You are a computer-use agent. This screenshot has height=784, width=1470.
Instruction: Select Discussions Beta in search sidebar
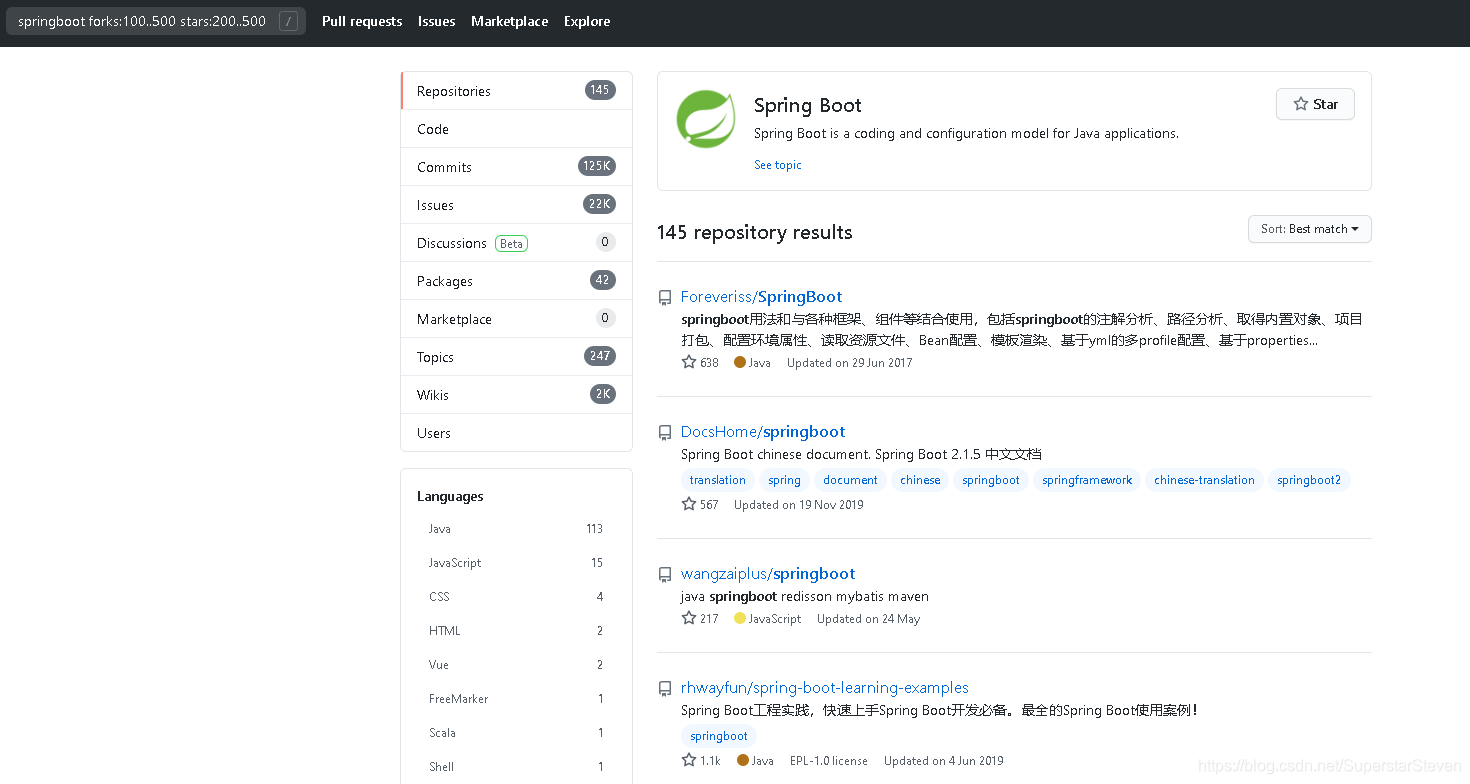(x=516, y=243)
